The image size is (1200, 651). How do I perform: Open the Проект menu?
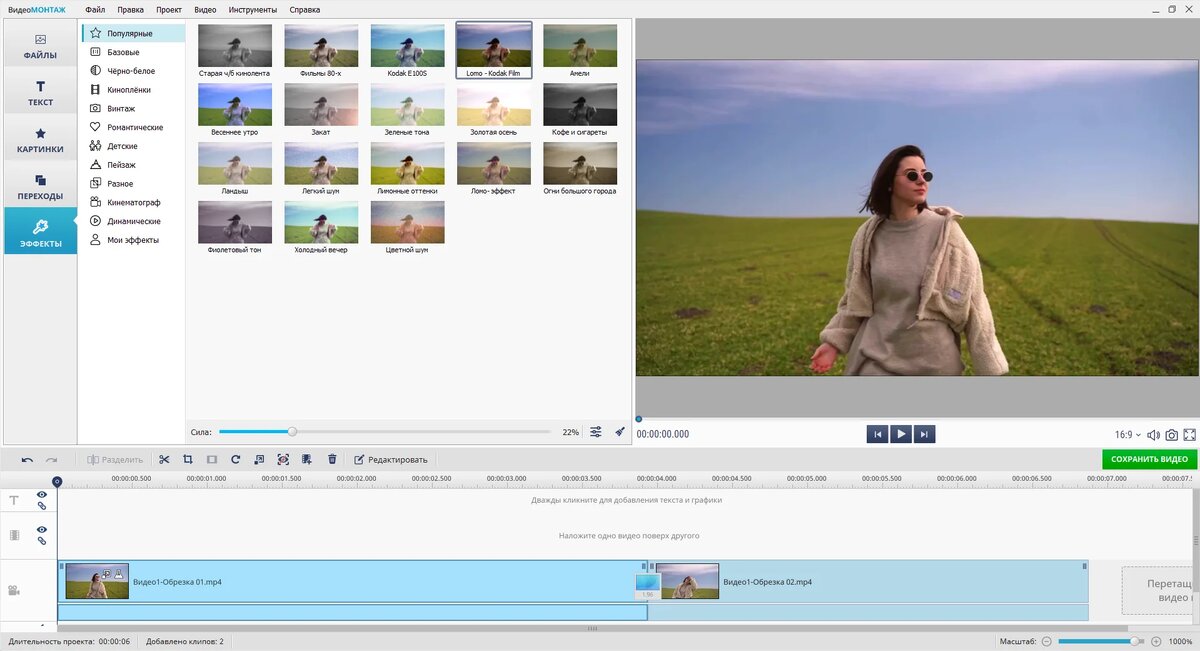click(169, 9)
